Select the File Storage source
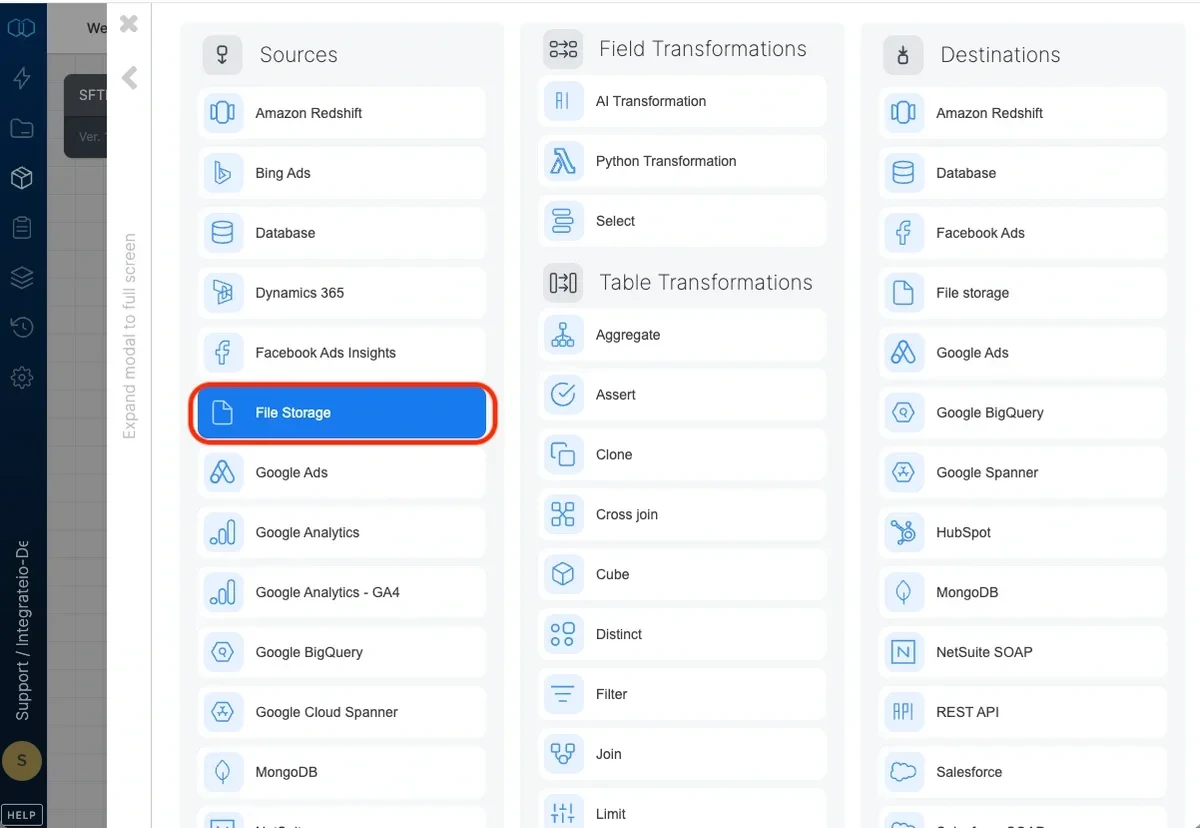The image size is (1200, 828). 342,412
